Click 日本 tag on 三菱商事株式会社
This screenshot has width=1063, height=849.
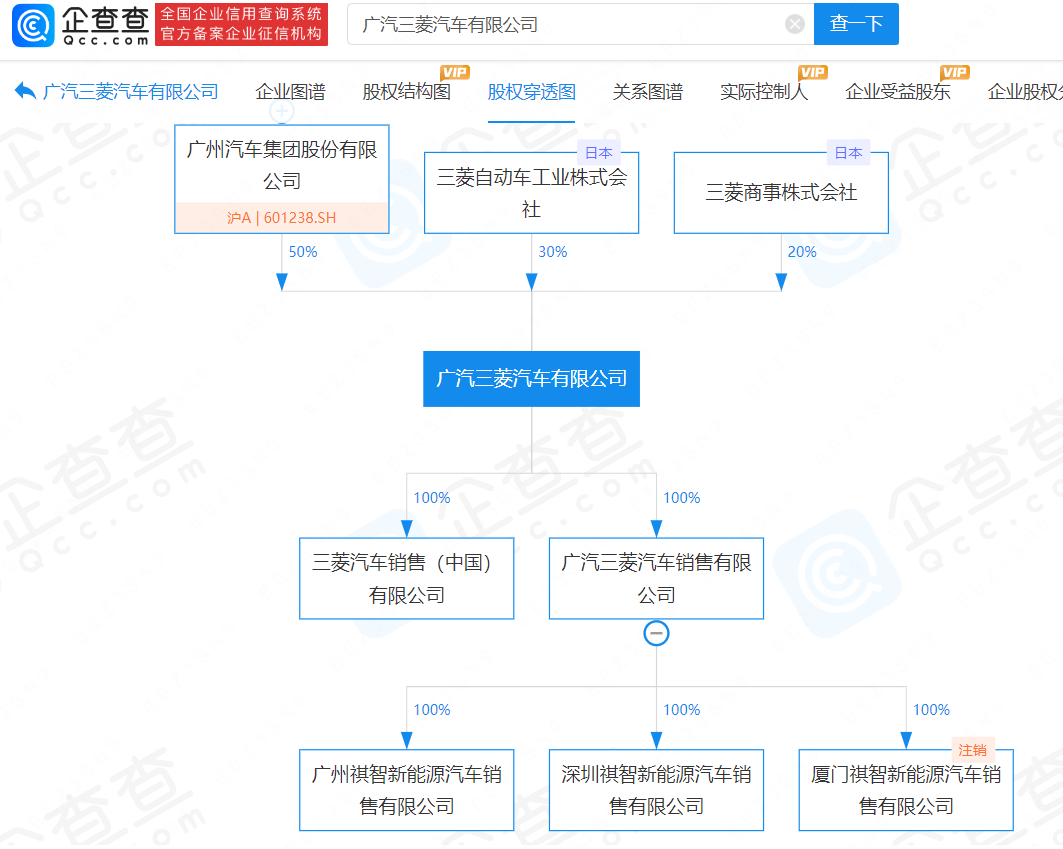pyautogui.click(x=848, y=153)
